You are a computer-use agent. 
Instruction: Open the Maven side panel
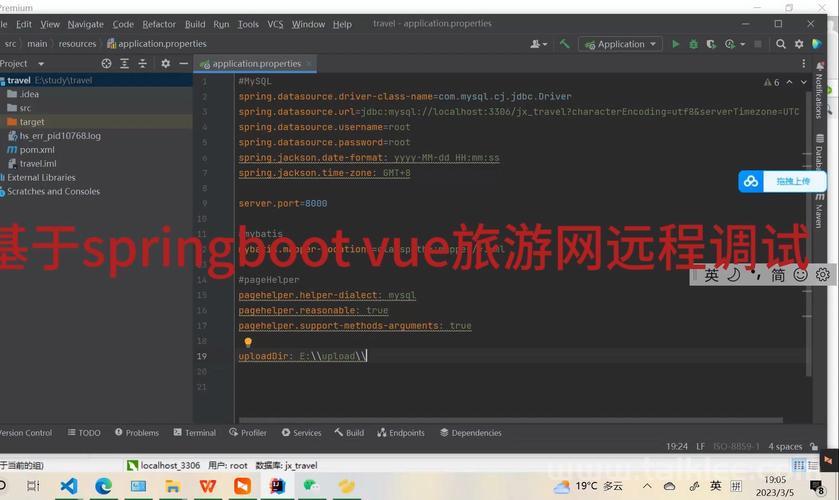[819, 210]
